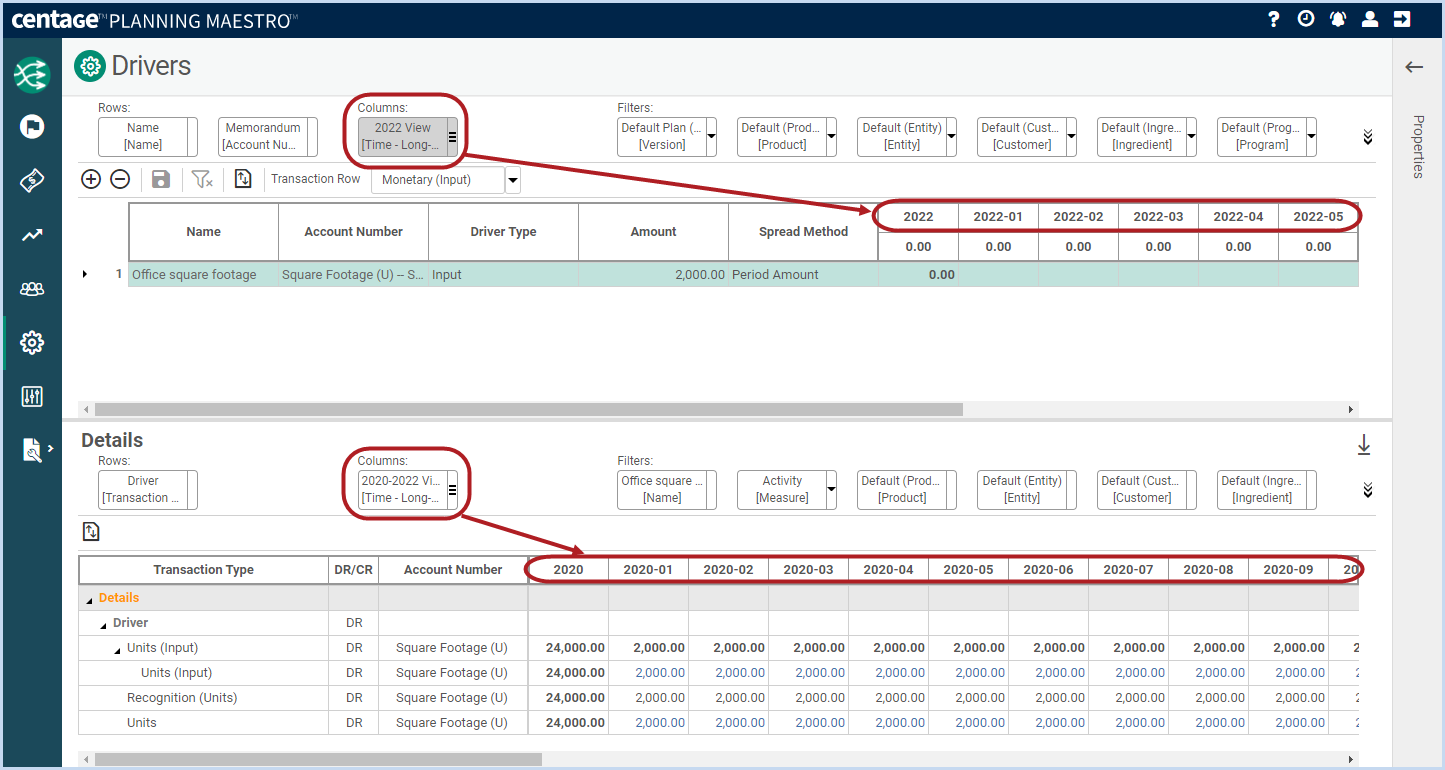Viewport: 1445px width, 770px height.
Task: Click the Driver Type column header
Action: pos(503,232)
